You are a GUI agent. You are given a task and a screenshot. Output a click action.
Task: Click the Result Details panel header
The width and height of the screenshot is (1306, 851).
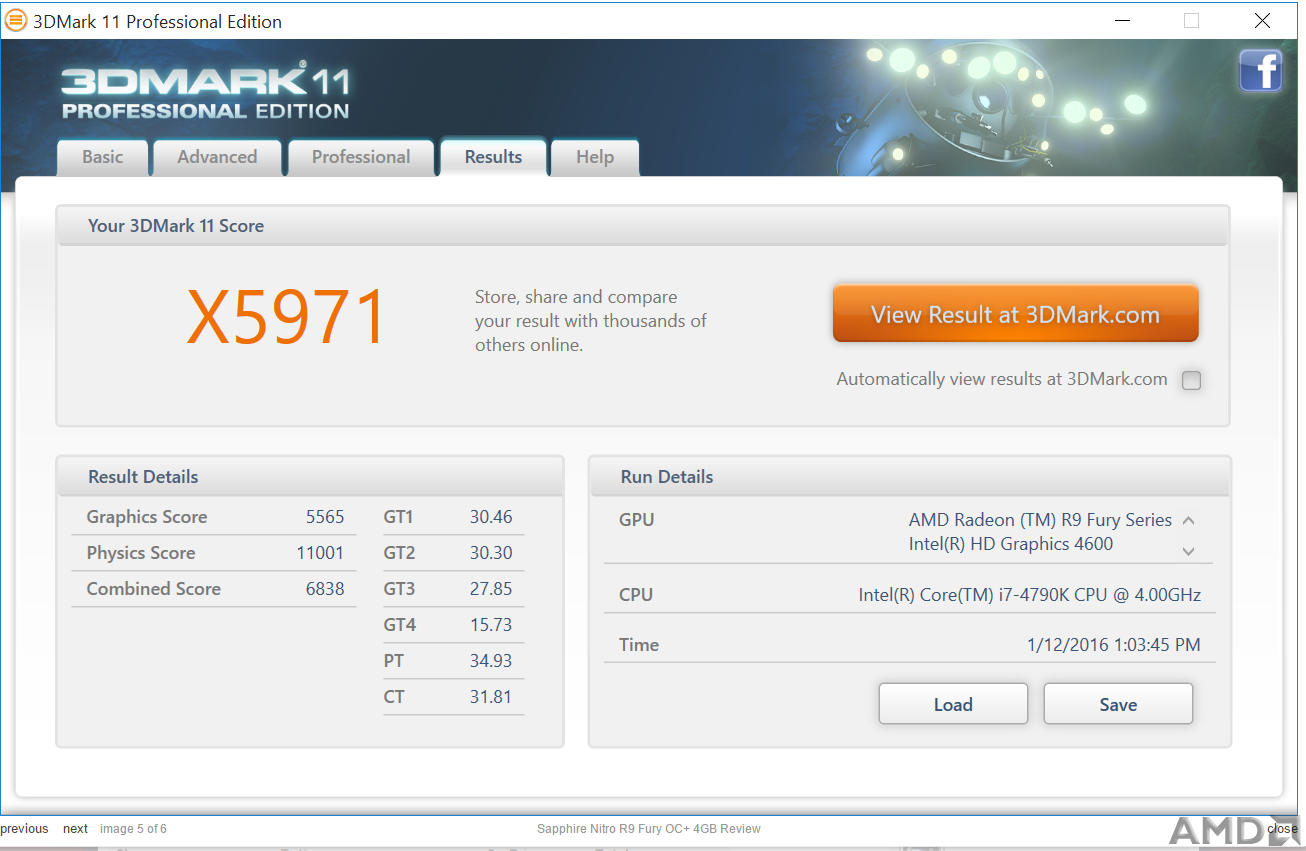310,477
